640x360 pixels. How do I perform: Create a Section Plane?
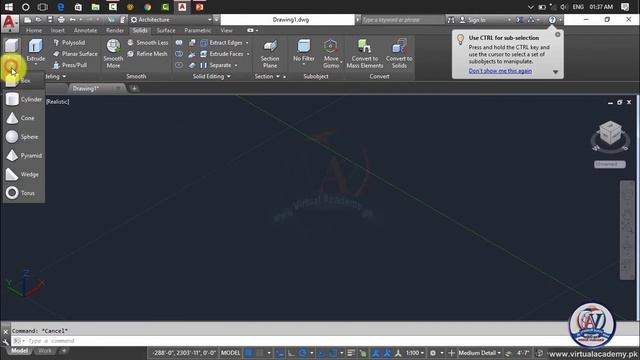point(270,54)
